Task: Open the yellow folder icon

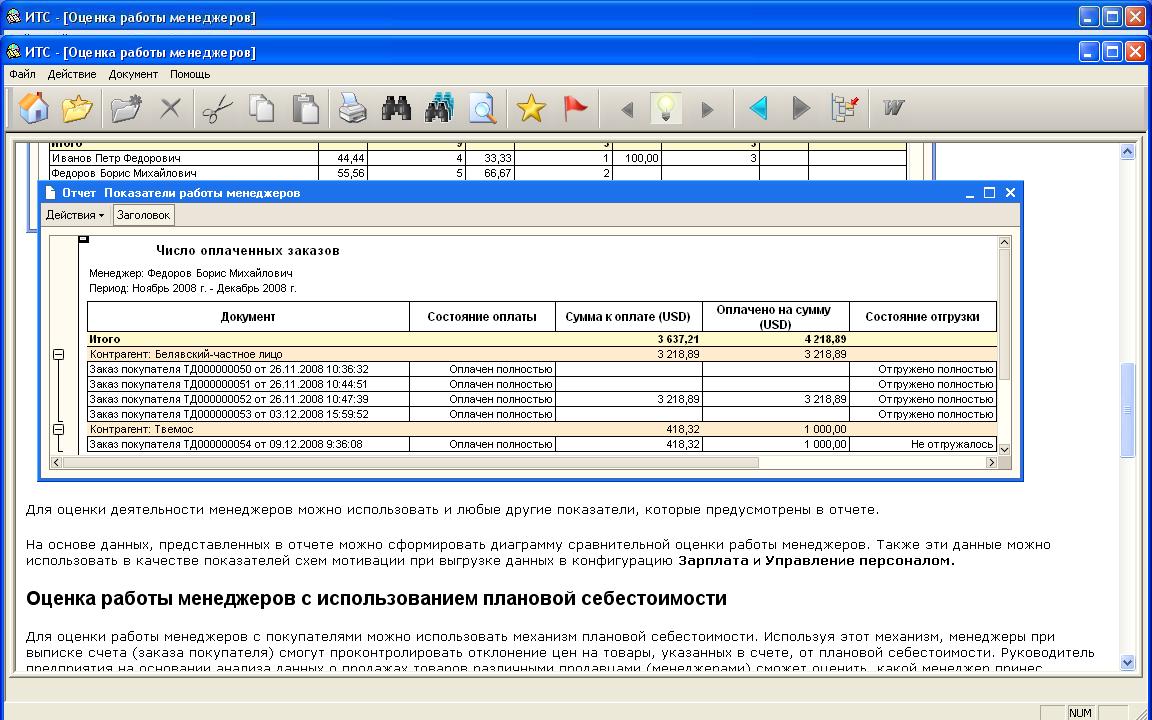Action: 77,108
